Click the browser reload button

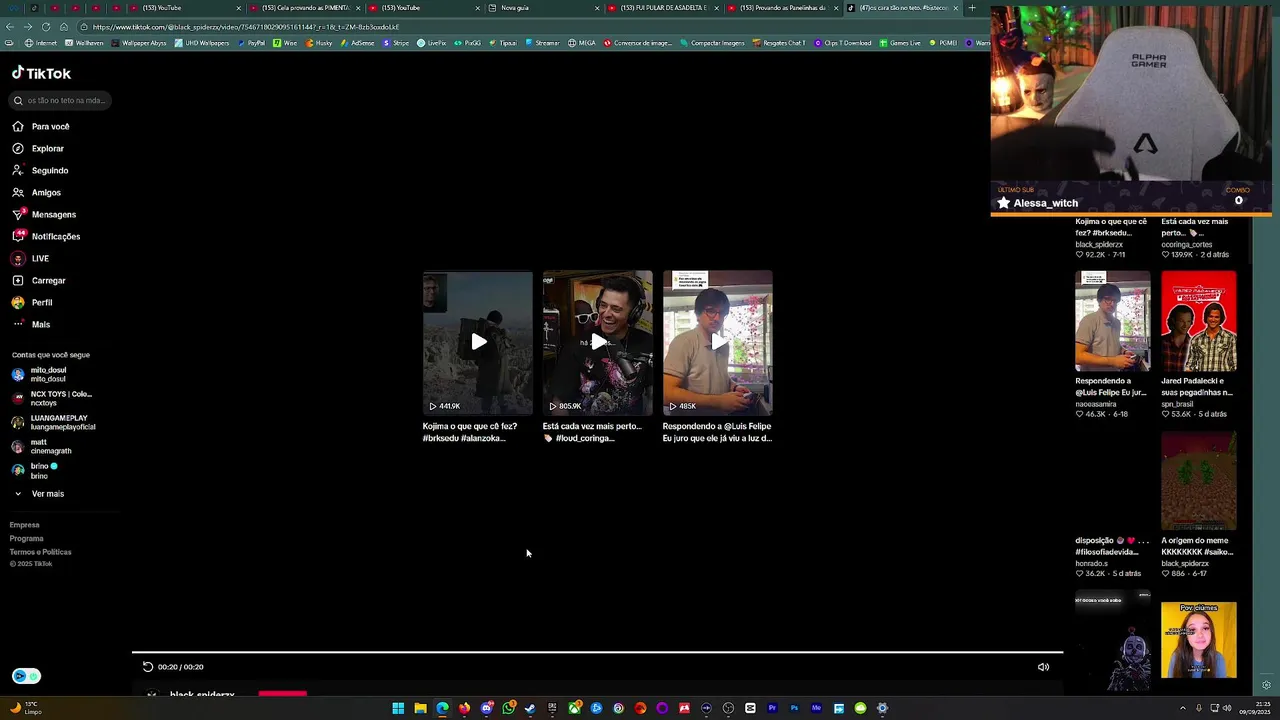coord(46,27)
